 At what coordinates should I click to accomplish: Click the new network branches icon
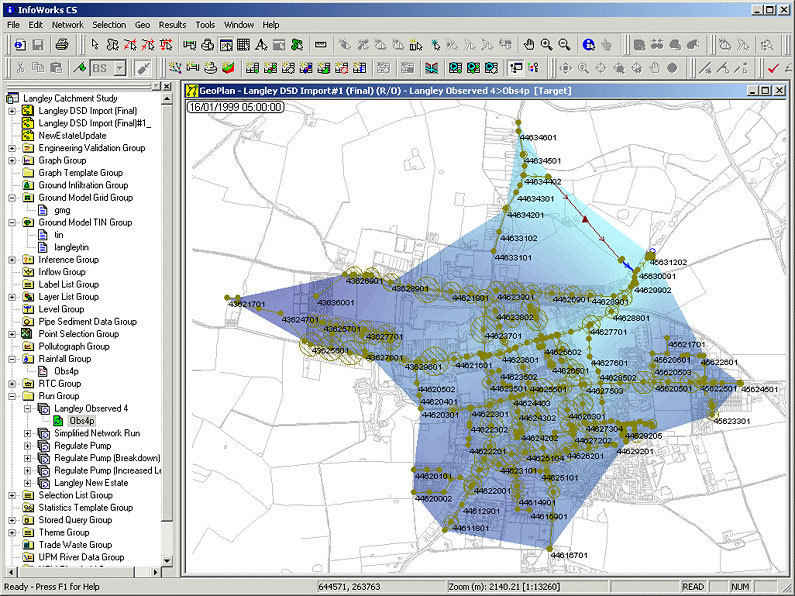[175, 68]
